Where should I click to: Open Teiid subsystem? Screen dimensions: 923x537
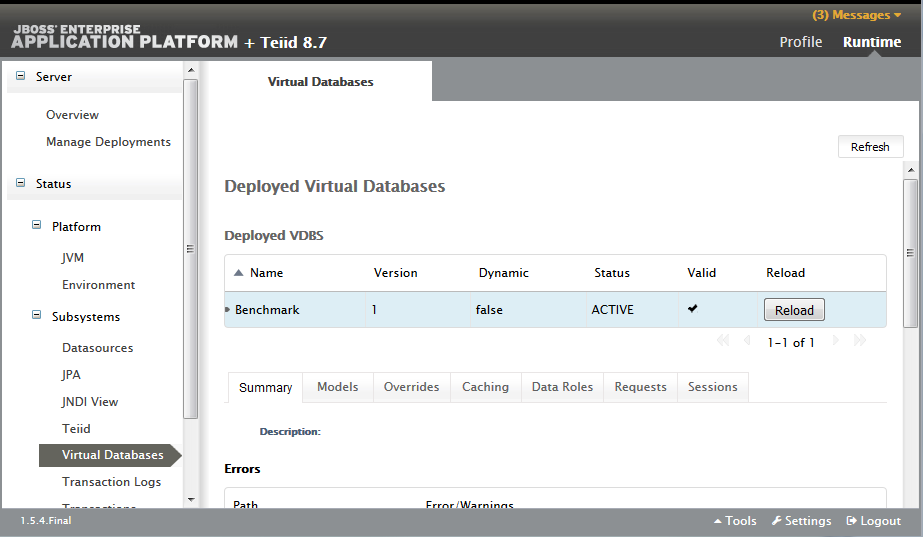click(77, 429)
